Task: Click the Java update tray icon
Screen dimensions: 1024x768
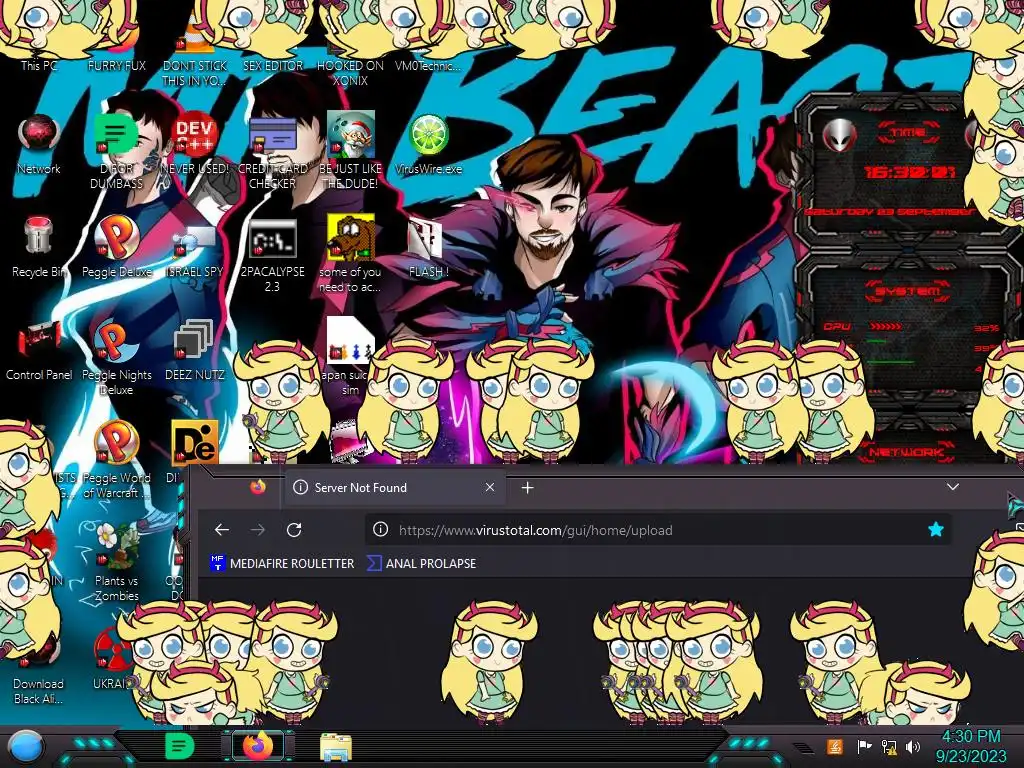Action: tap(835, 746)
